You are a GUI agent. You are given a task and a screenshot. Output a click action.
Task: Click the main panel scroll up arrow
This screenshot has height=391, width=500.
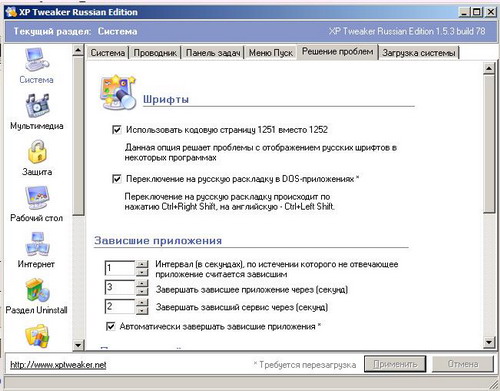[x=489, y=69]
